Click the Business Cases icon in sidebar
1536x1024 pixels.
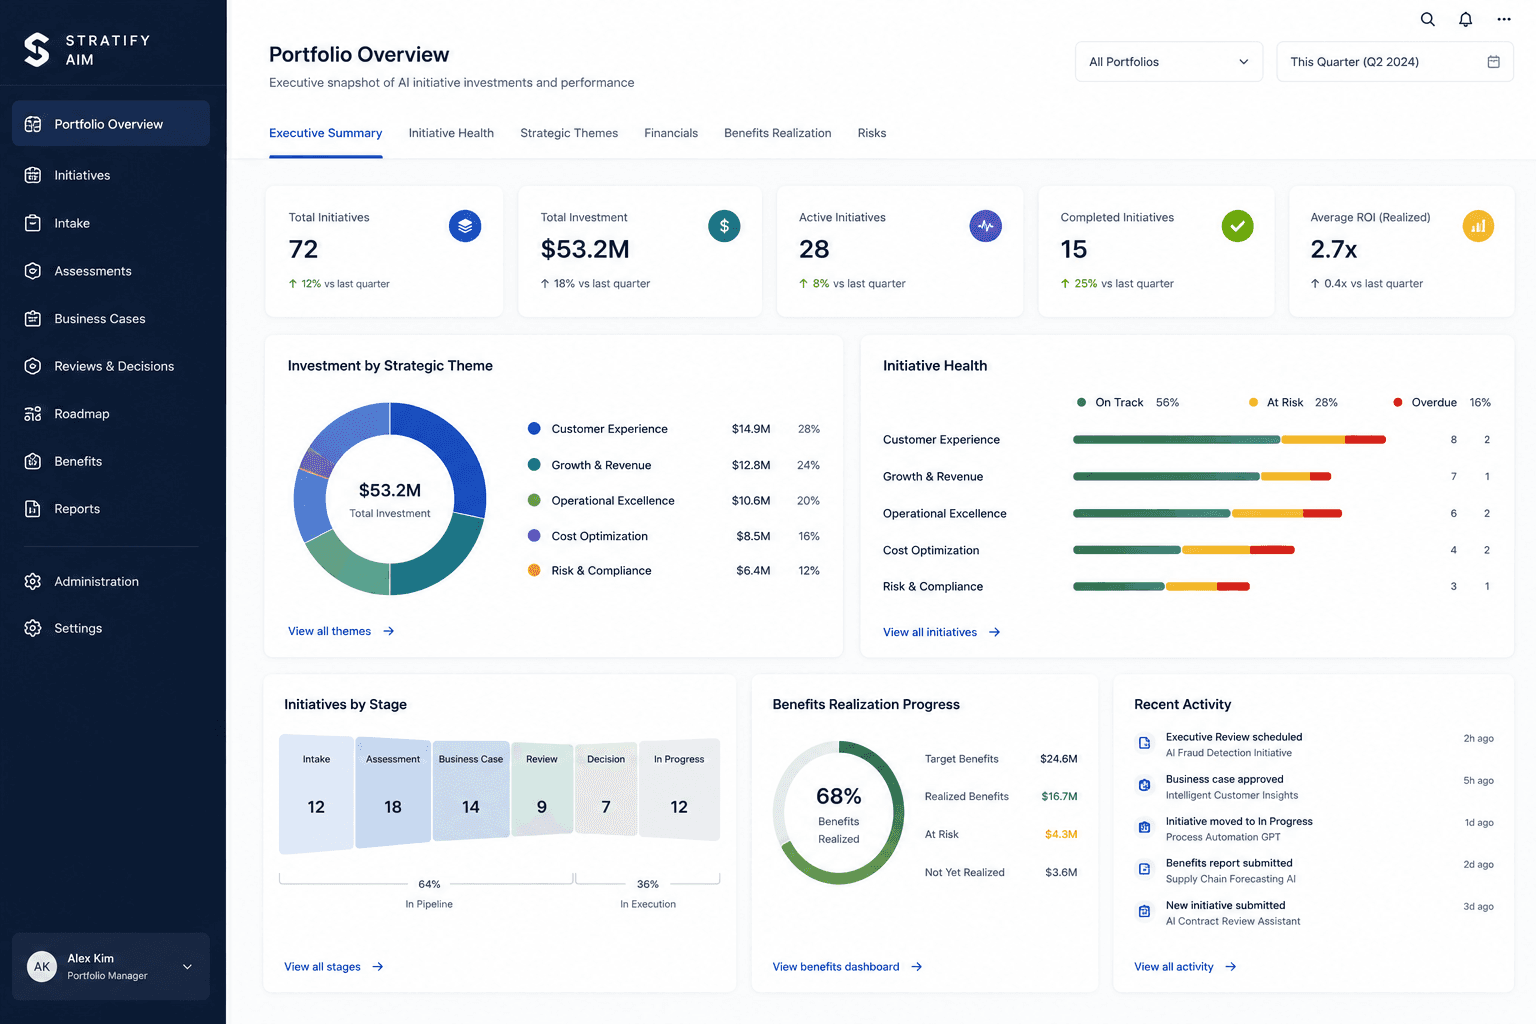point(33,319)
